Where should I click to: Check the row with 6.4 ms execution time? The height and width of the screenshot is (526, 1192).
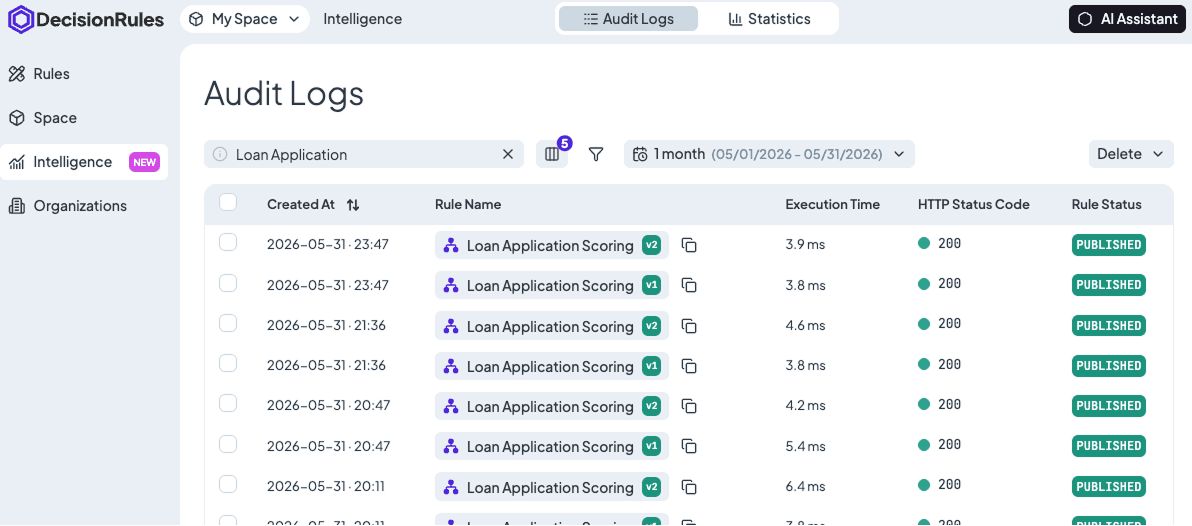tap(228, 483)
